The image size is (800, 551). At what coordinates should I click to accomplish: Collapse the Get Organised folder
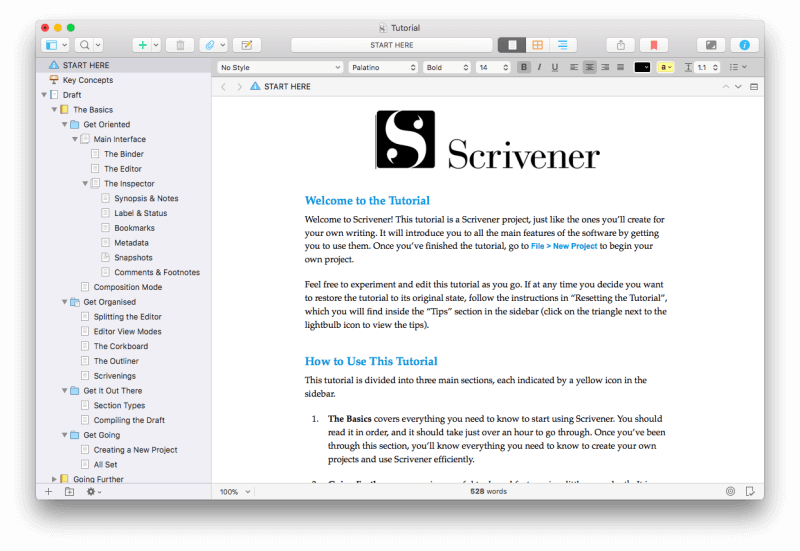click(65, 302)
